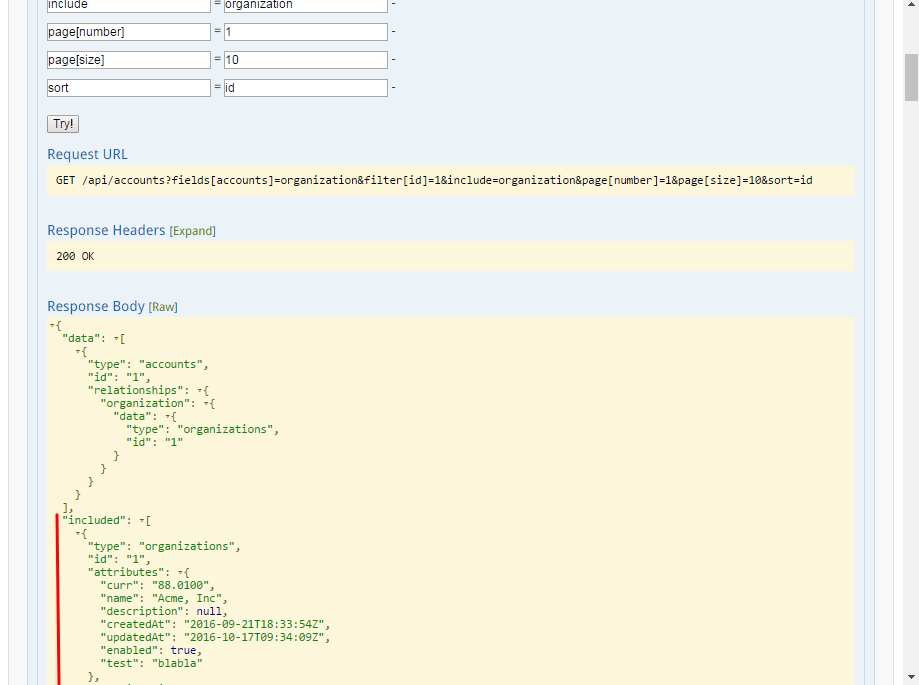Click the Try! button

(63, 124)
